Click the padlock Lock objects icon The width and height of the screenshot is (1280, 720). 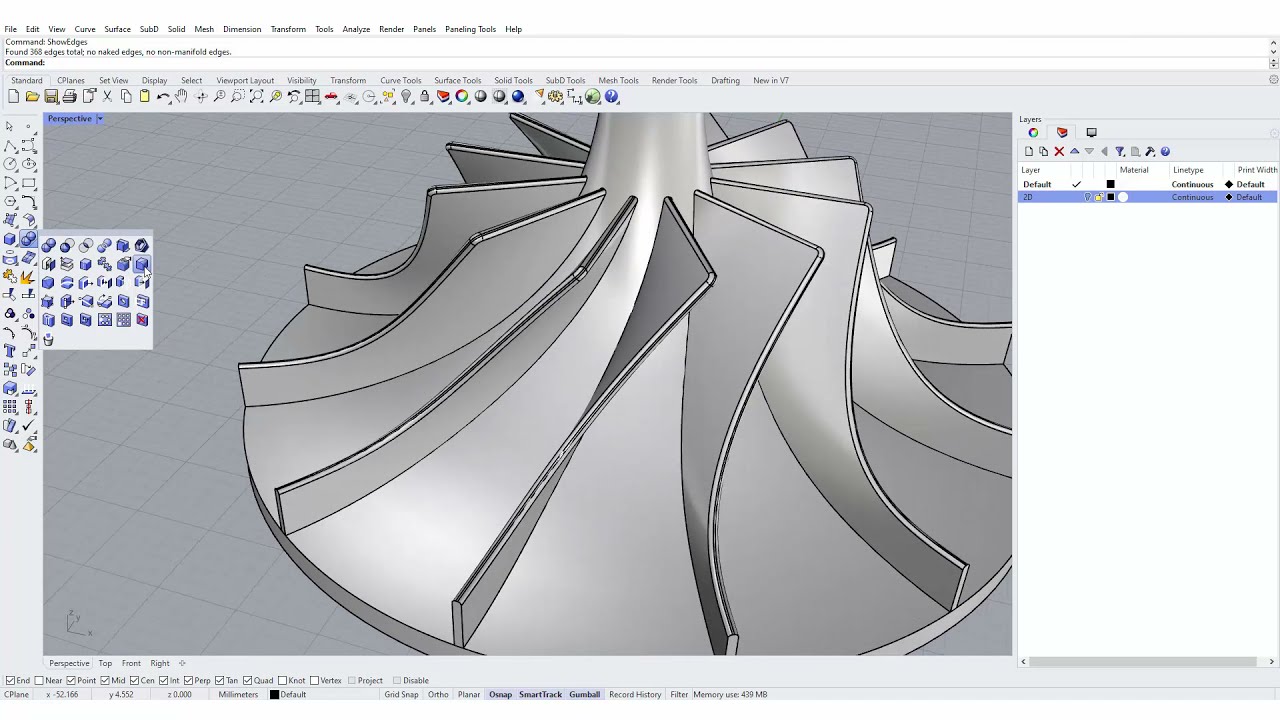425,97
